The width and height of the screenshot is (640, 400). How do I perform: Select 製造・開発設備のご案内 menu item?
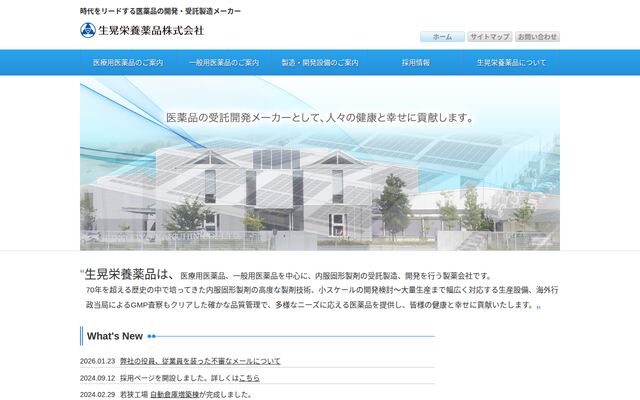point(320,63)
